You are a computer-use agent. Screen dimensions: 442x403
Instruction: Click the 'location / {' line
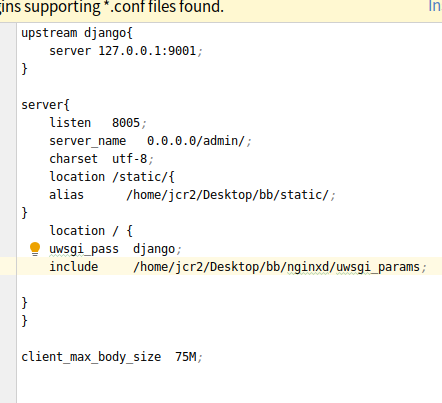(x=91, y=231)
